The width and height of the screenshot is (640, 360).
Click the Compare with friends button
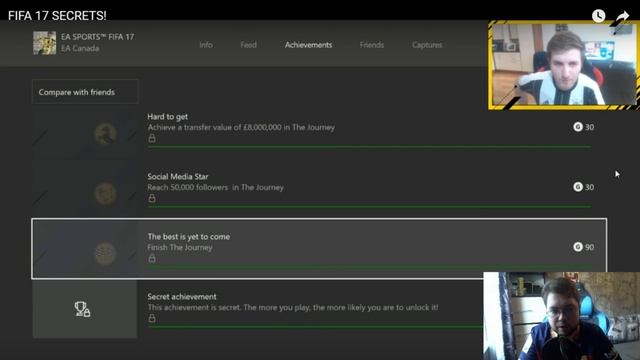[x=85, y=92]
